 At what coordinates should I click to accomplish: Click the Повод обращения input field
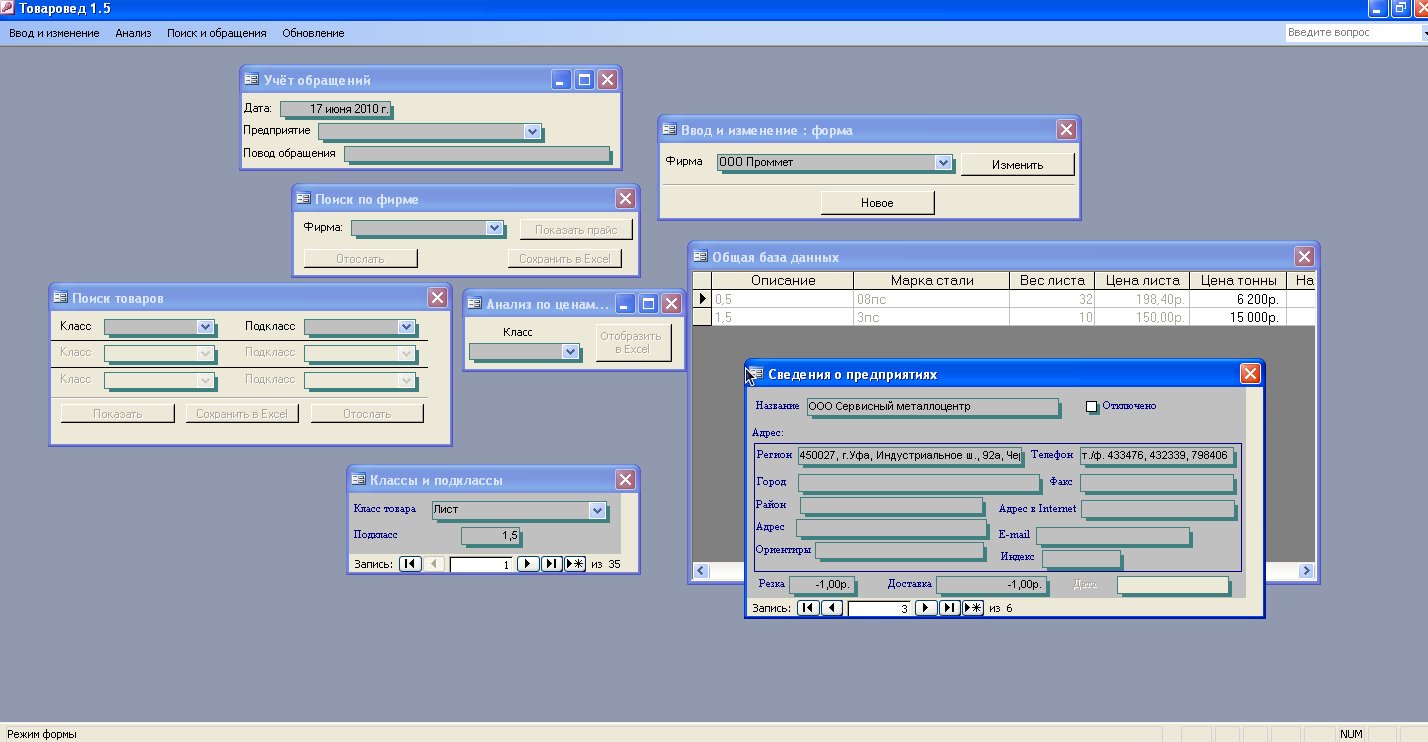coord(476,154)
